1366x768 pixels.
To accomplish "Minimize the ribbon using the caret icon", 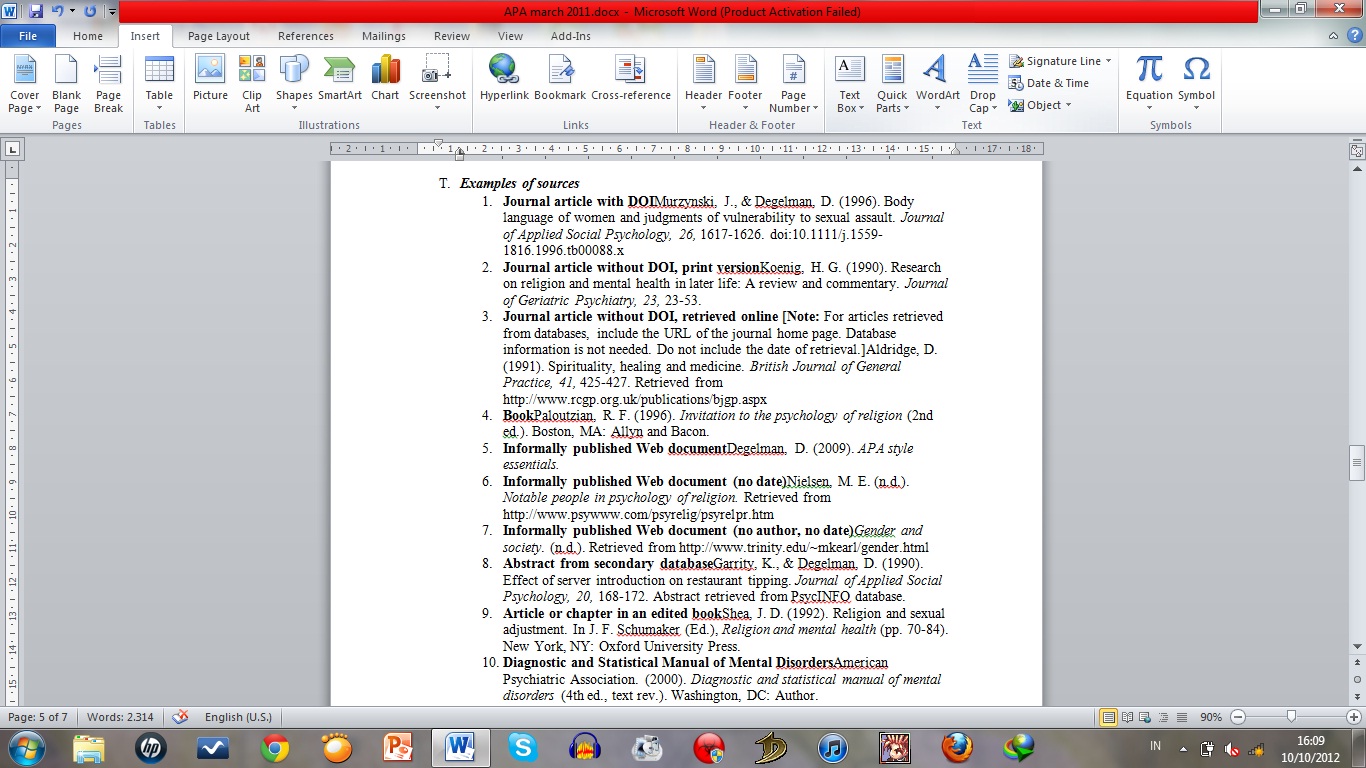I will [1333, 36].
